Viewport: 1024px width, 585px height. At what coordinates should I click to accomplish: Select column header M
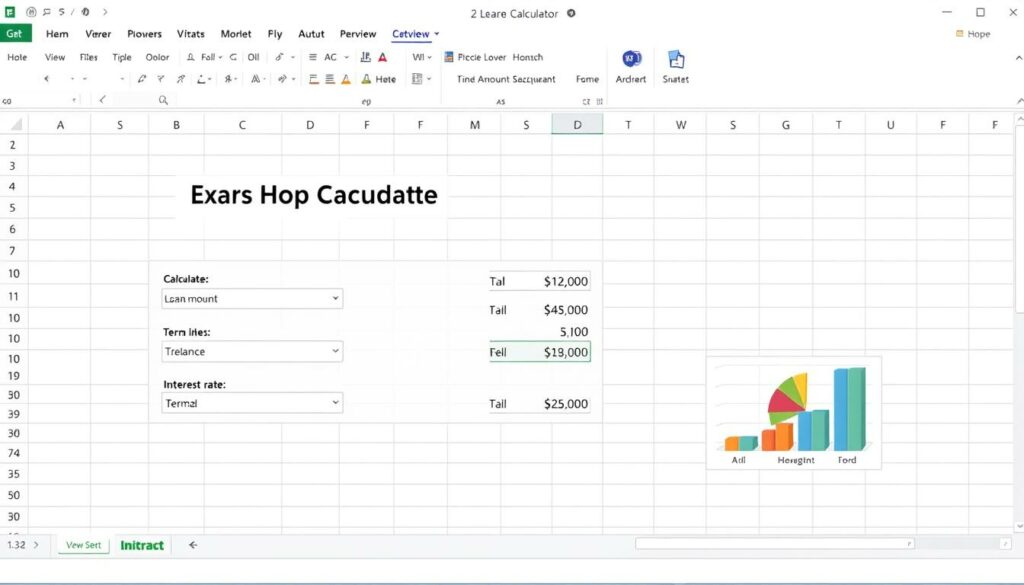(x=475, y=125)
